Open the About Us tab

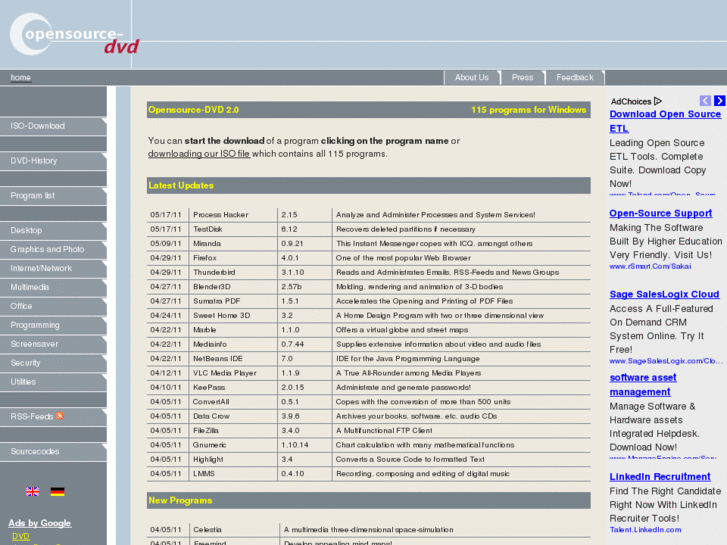tap(472, 77)
